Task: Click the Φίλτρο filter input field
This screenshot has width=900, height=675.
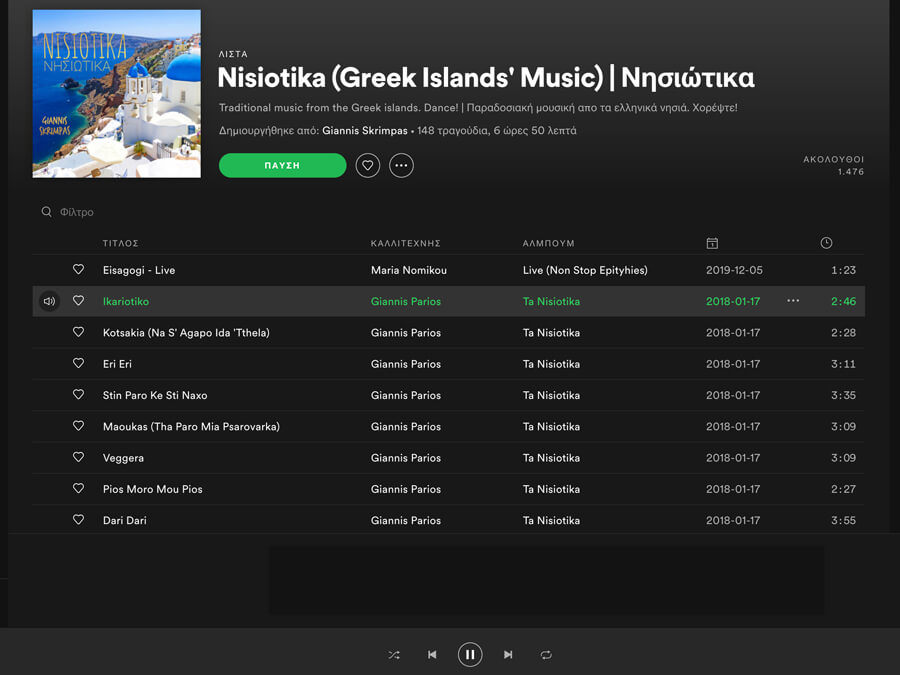Action: coord(80,212)
